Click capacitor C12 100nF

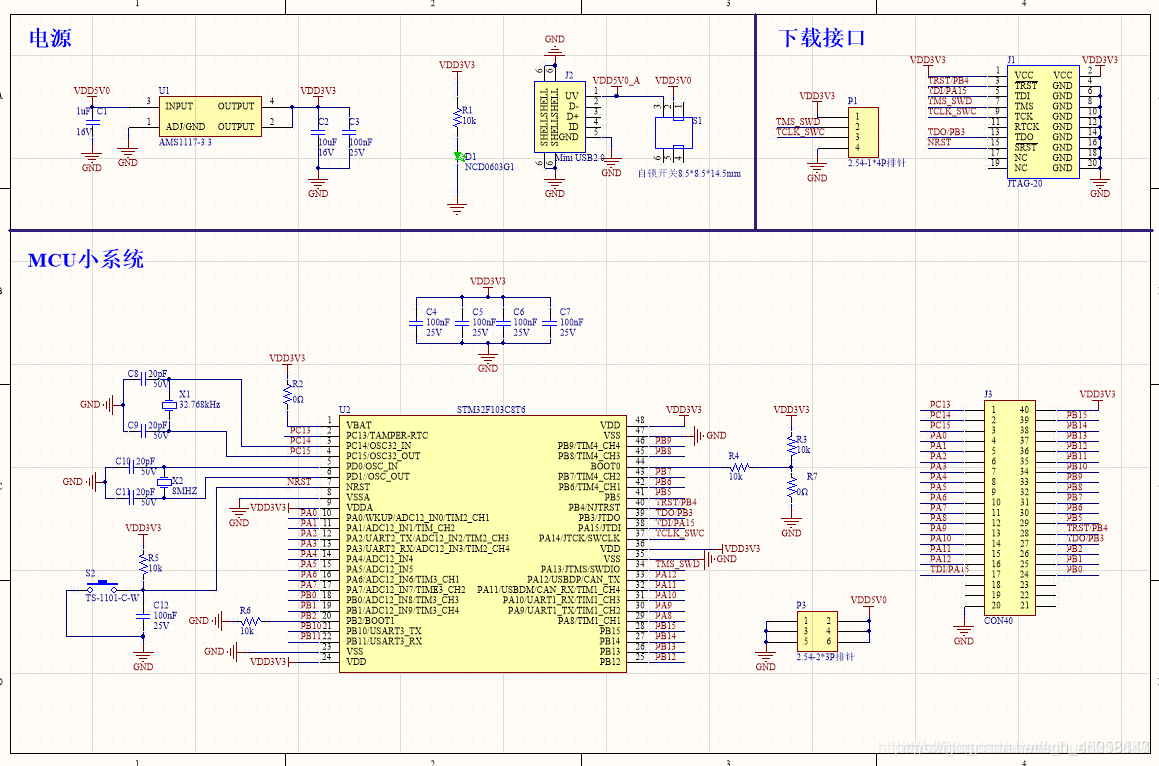[143, 615]
